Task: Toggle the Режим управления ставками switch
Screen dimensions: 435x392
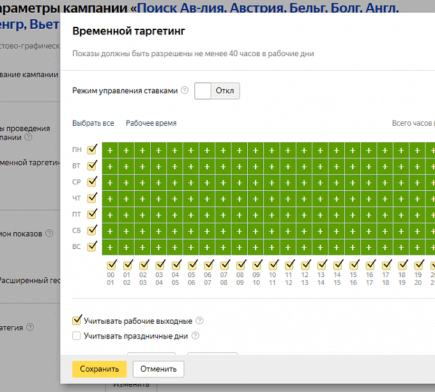Action: pyautogui.click(x=217, y=91)
